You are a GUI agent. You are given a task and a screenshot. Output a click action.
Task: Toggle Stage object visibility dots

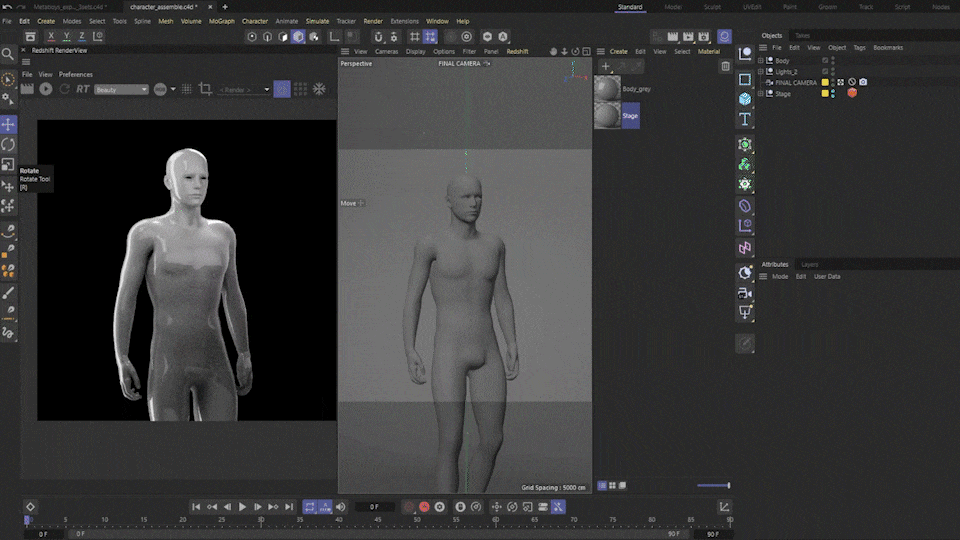point(833,93)
